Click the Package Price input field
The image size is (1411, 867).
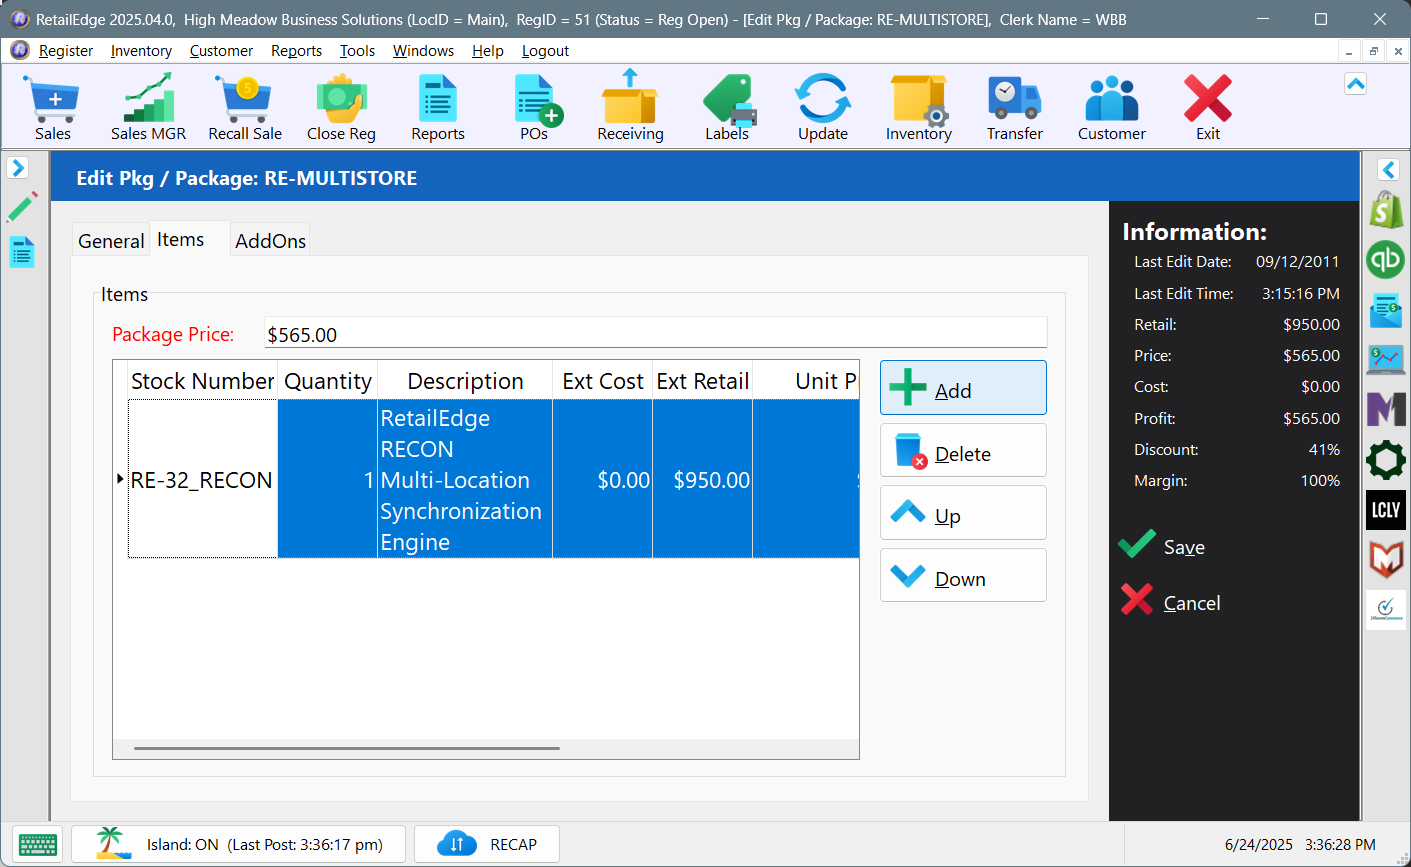[x=655, y=334]
